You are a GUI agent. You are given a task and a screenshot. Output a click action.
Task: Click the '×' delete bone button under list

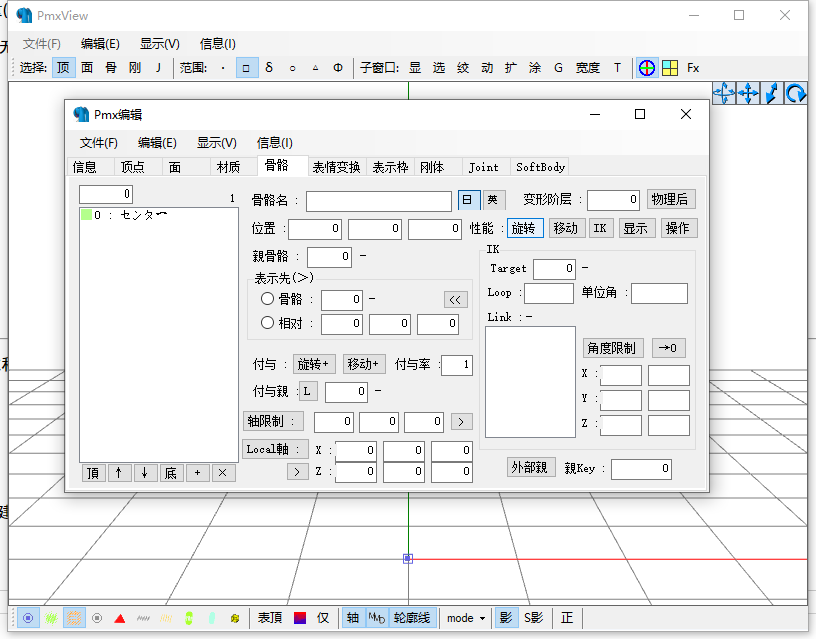pyautogui.click(x=223, y=473)
